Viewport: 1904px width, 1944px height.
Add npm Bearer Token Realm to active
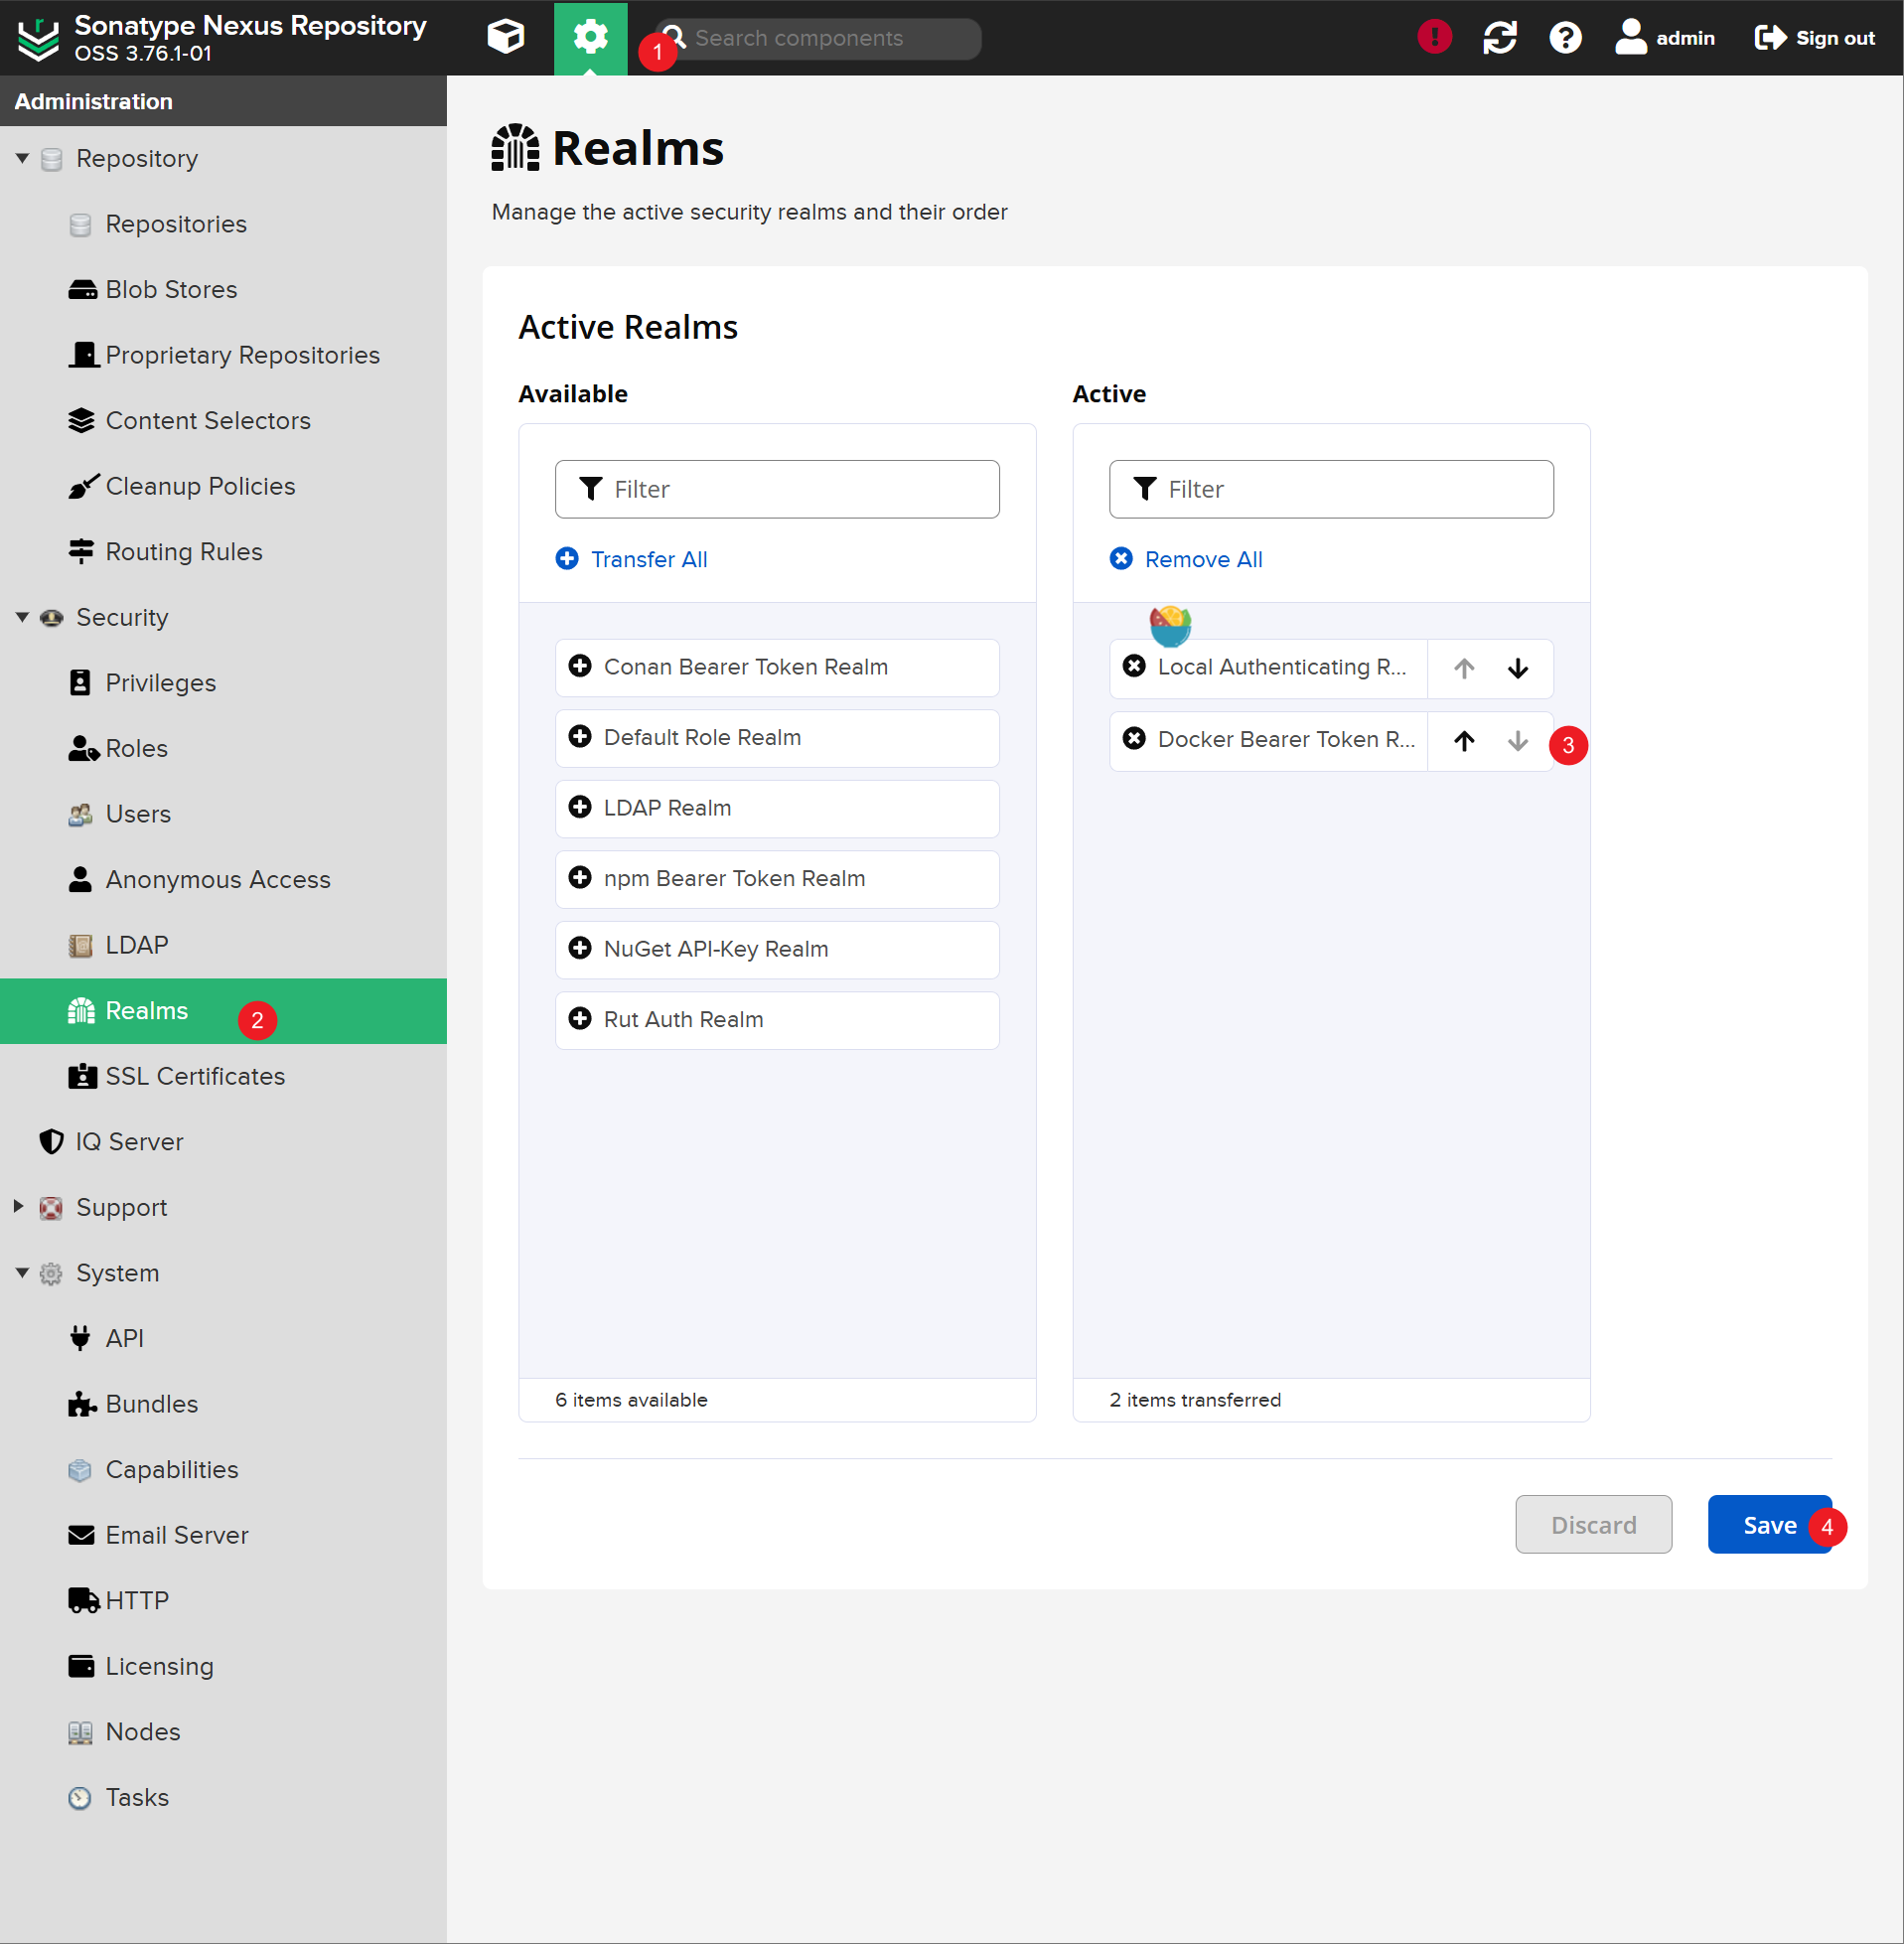[777, 879]
